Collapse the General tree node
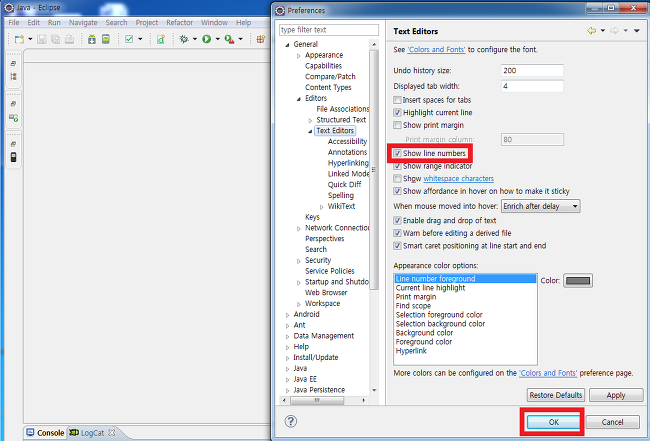 tap(287, 45)
